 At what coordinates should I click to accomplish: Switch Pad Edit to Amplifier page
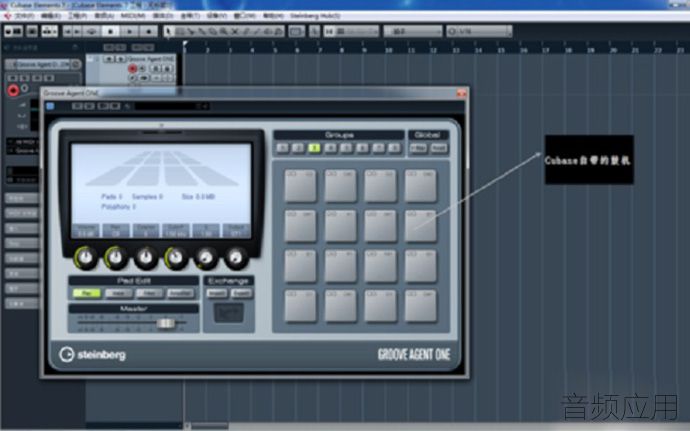tap(180, 293)
